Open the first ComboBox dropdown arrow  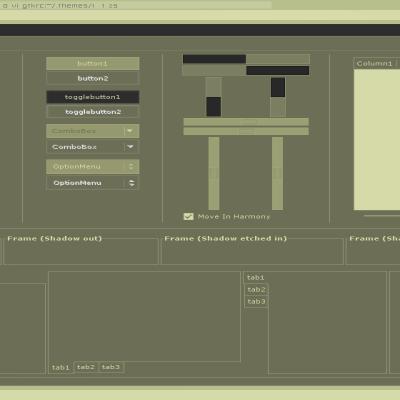tap(130, 131)
